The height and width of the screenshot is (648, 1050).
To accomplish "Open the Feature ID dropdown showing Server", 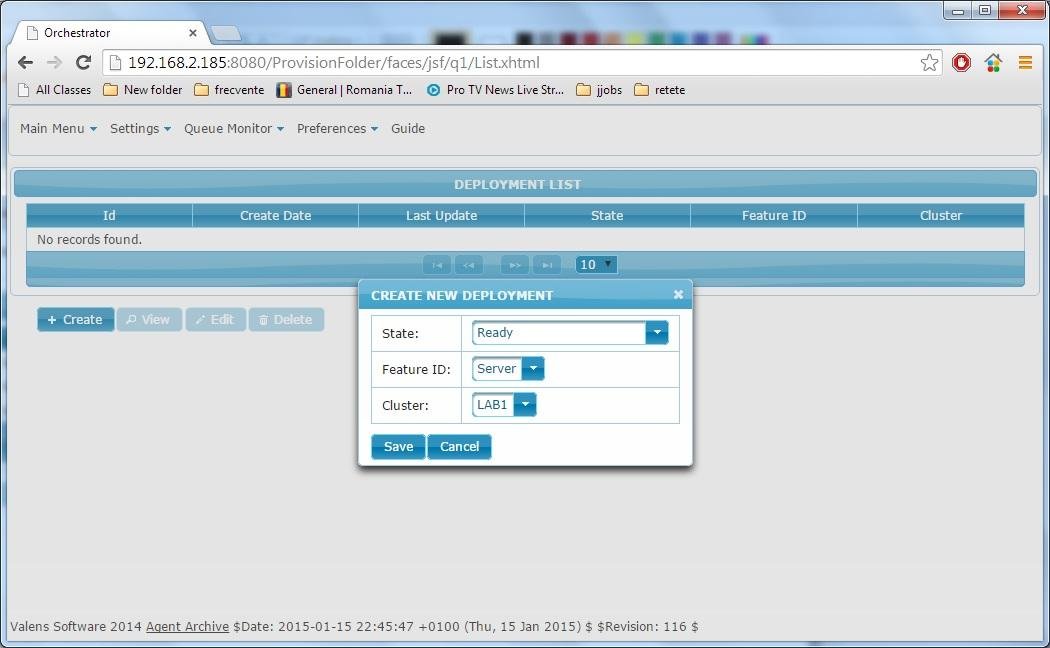I will click(x=533, y=368).
